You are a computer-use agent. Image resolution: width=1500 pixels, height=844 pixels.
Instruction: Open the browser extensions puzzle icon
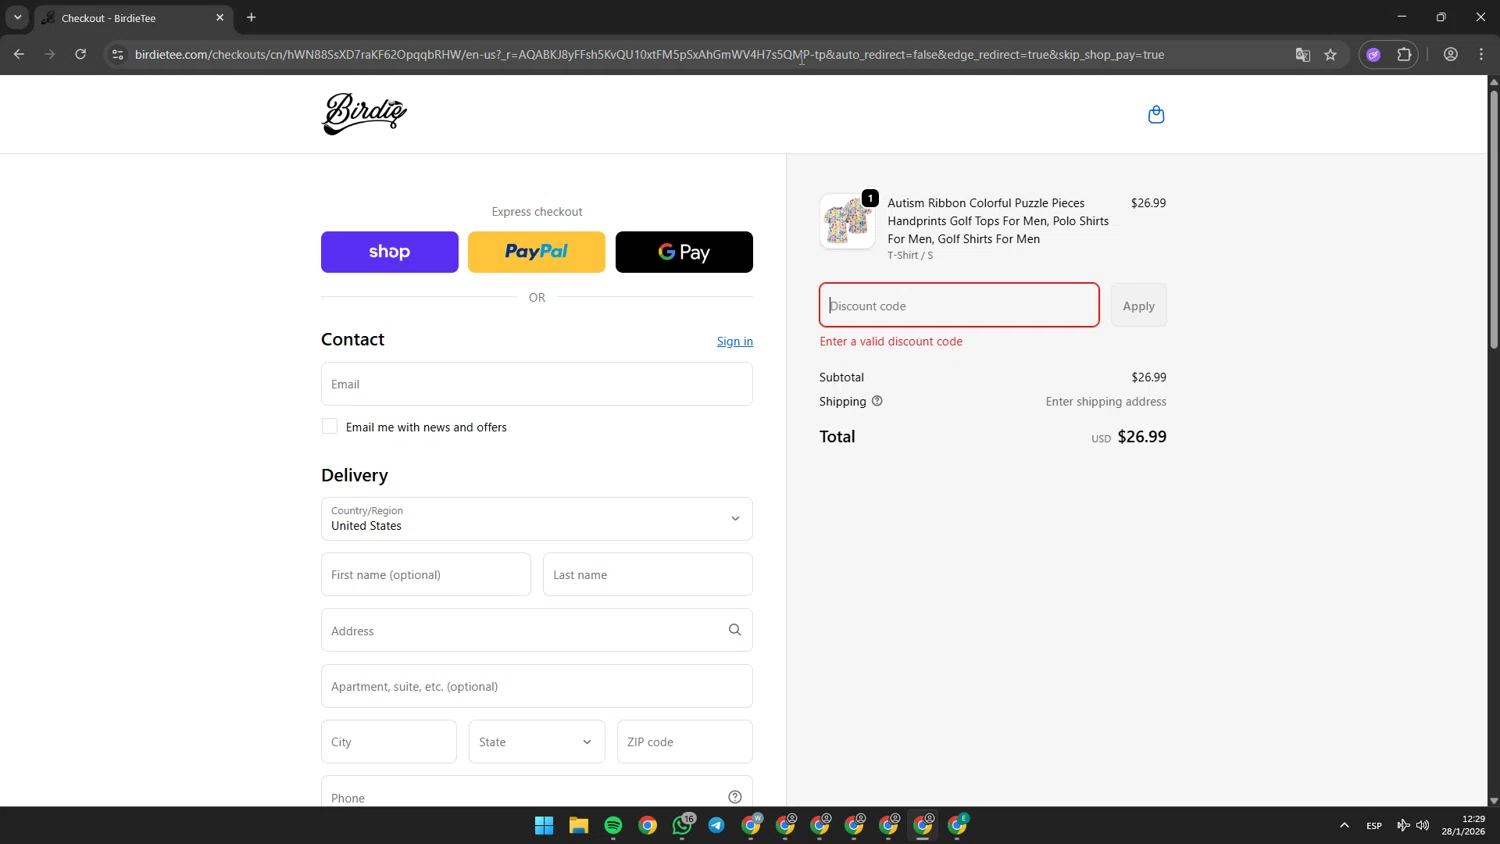point(1404,55)
